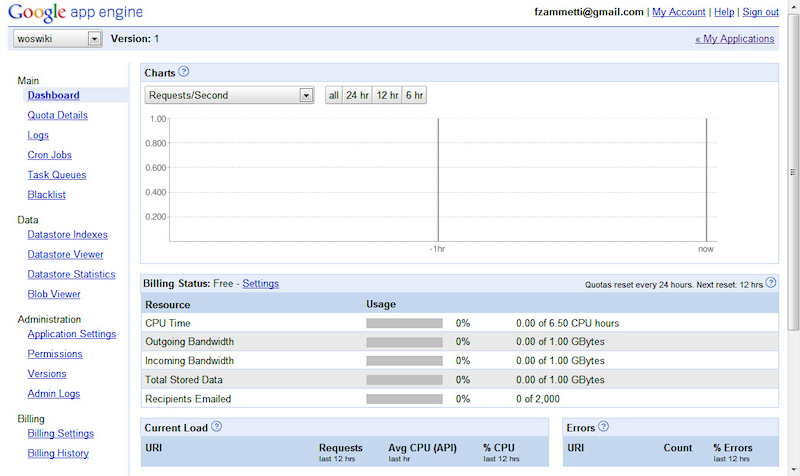Click the scrollbar down arrow
This screenshot has height=476, width=800.
793,469
